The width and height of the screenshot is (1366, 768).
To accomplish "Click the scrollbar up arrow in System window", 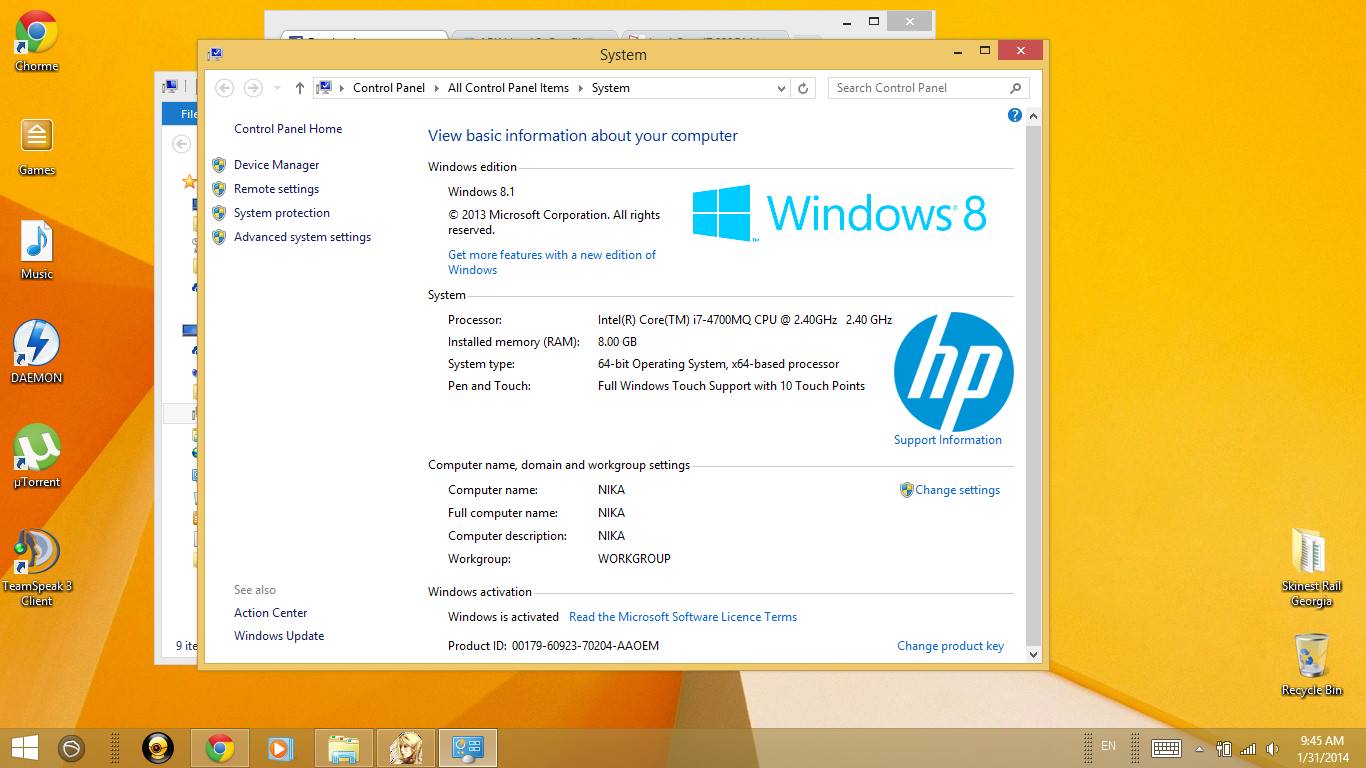I will point(1034,117).
